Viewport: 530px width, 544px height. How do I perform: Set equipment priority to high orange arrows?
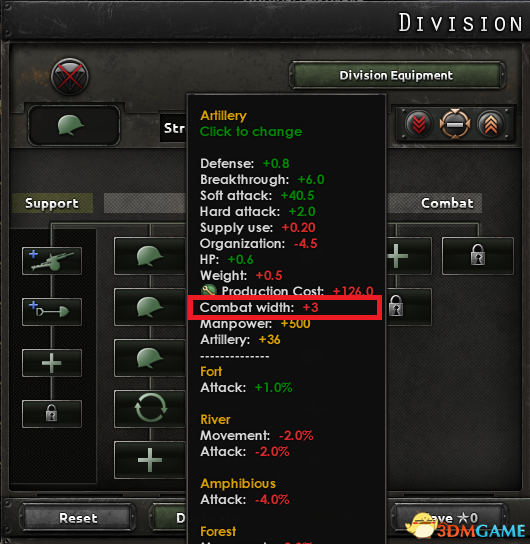point(490,124)
